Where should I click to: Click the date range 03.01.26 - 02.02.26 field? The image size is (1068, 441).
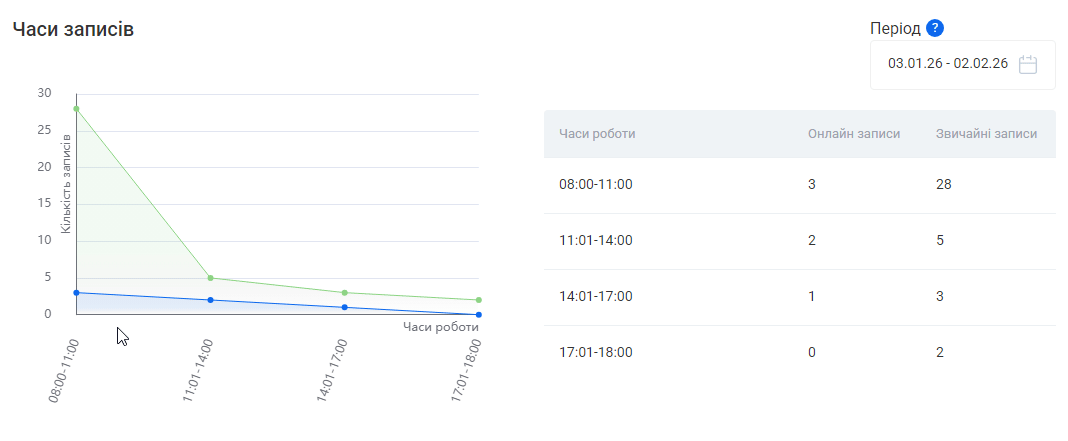point(947,64)
